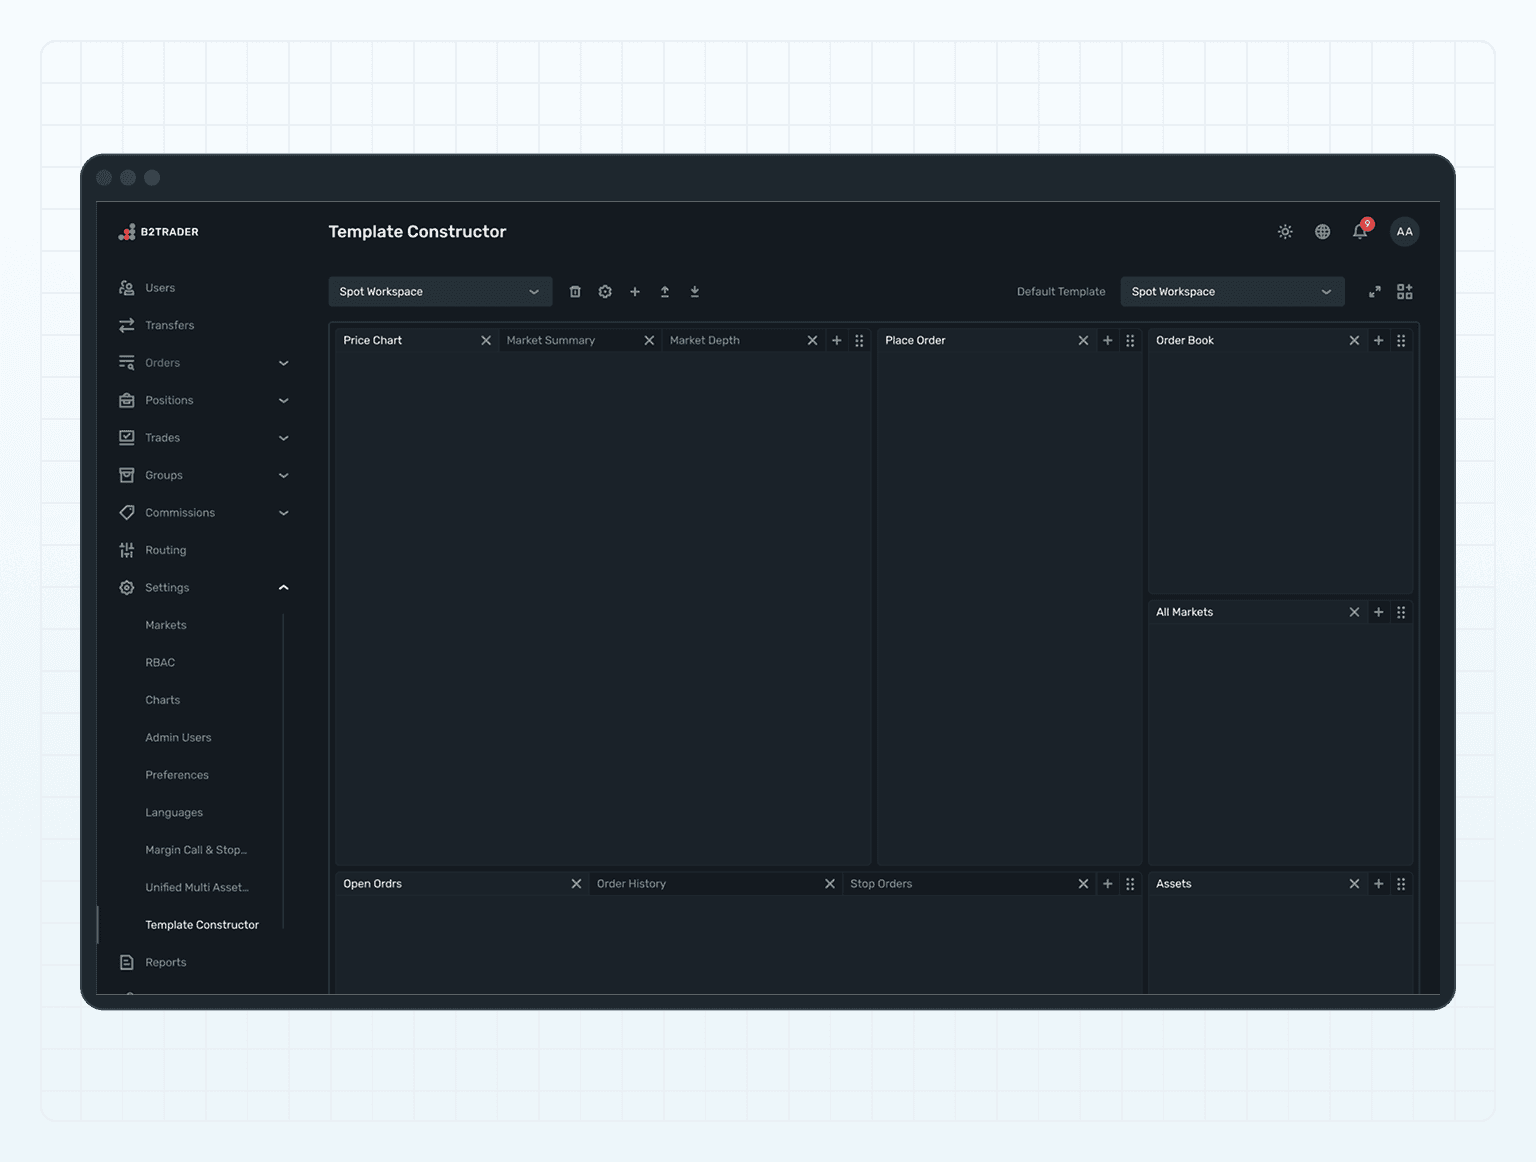Viewport: 1536px width, 1162px height.
Task: Close the Market Summary tab
Action: coord(649,341)
